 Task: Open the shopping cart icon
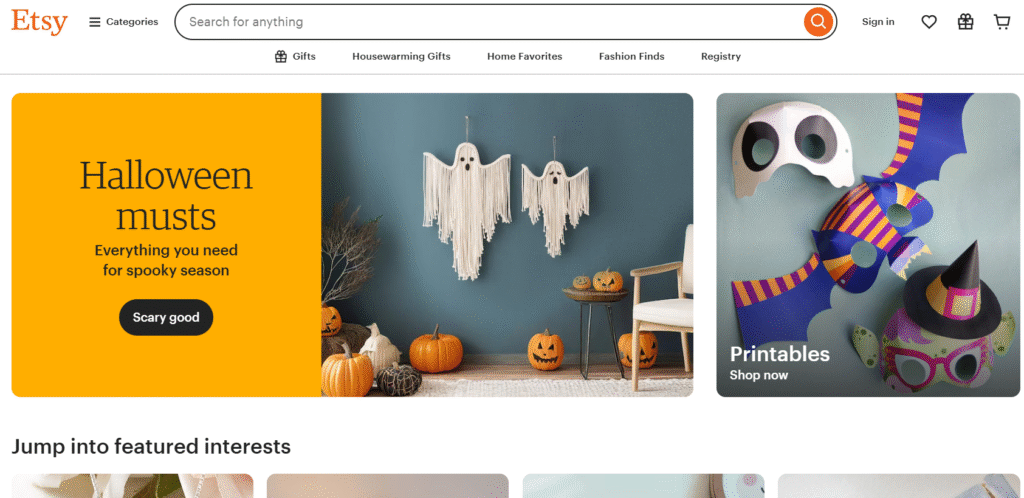(x=1002, y=22)
